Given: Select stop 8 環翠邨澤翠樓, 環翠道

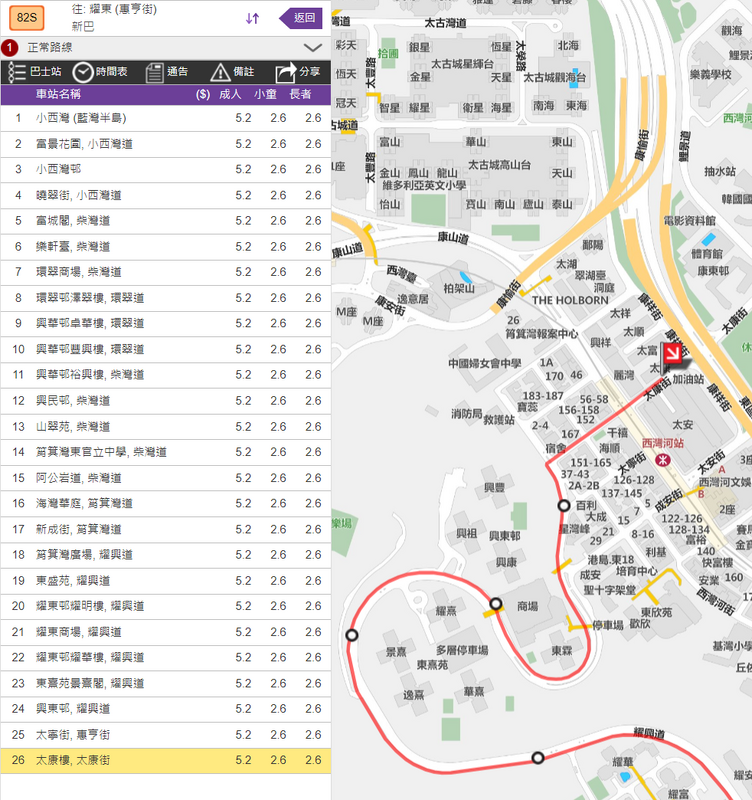Looking at the screenshot, I should coord(166,298).
